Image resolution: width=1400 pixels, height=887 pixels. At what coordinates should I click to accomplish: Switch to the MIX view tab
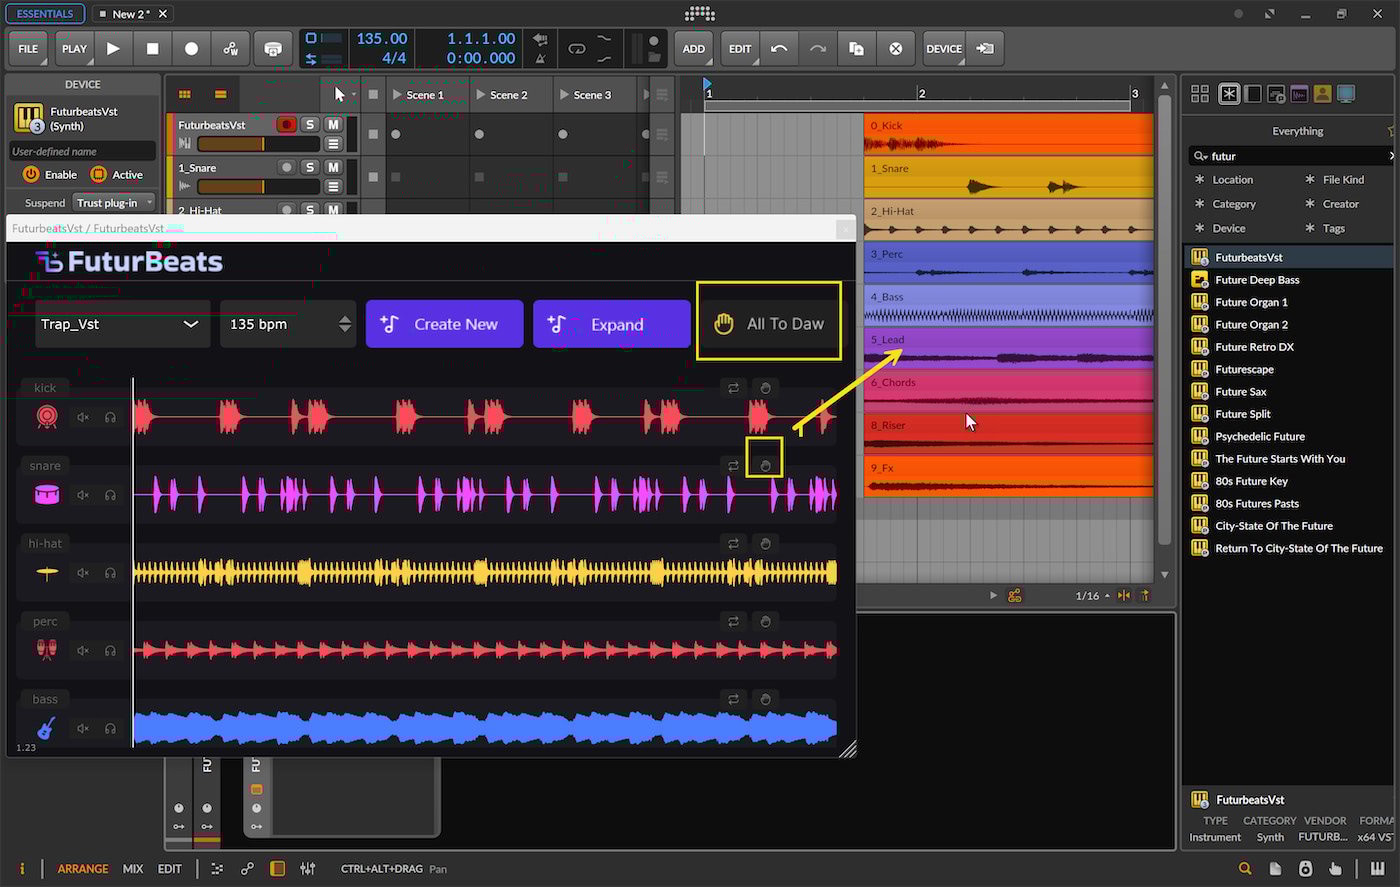(x=133, y=869)
